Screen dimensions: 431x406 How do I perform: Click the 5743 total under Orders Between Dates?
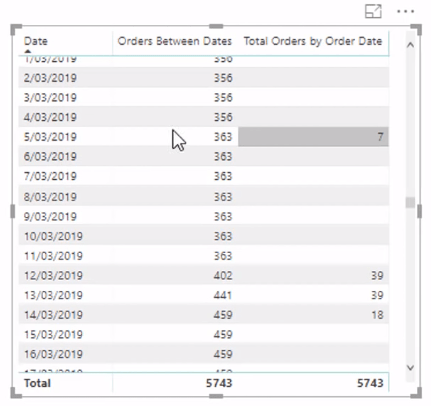click(219, 383)
